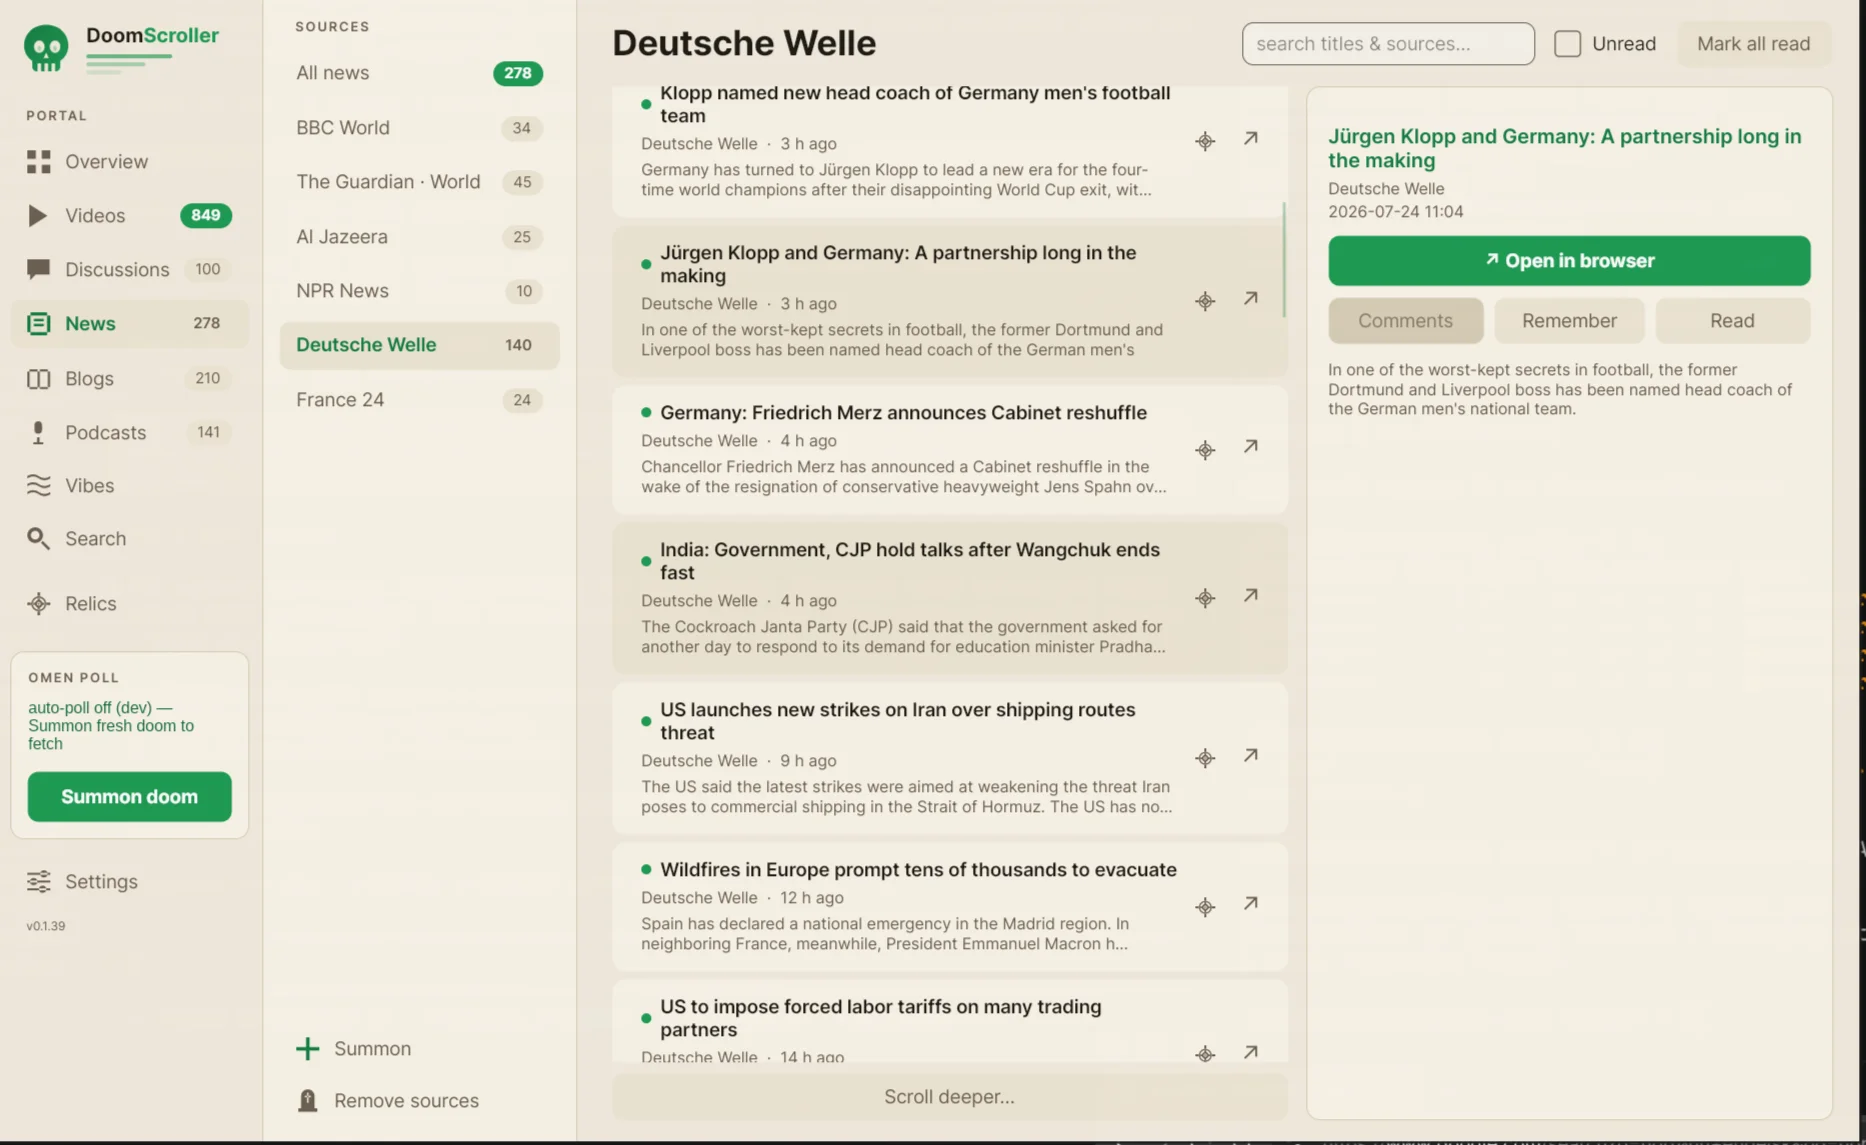Open the US strikes on Iran article externally
Viewport: 1866px width, 1145px height.
[x=1250, y=756]
